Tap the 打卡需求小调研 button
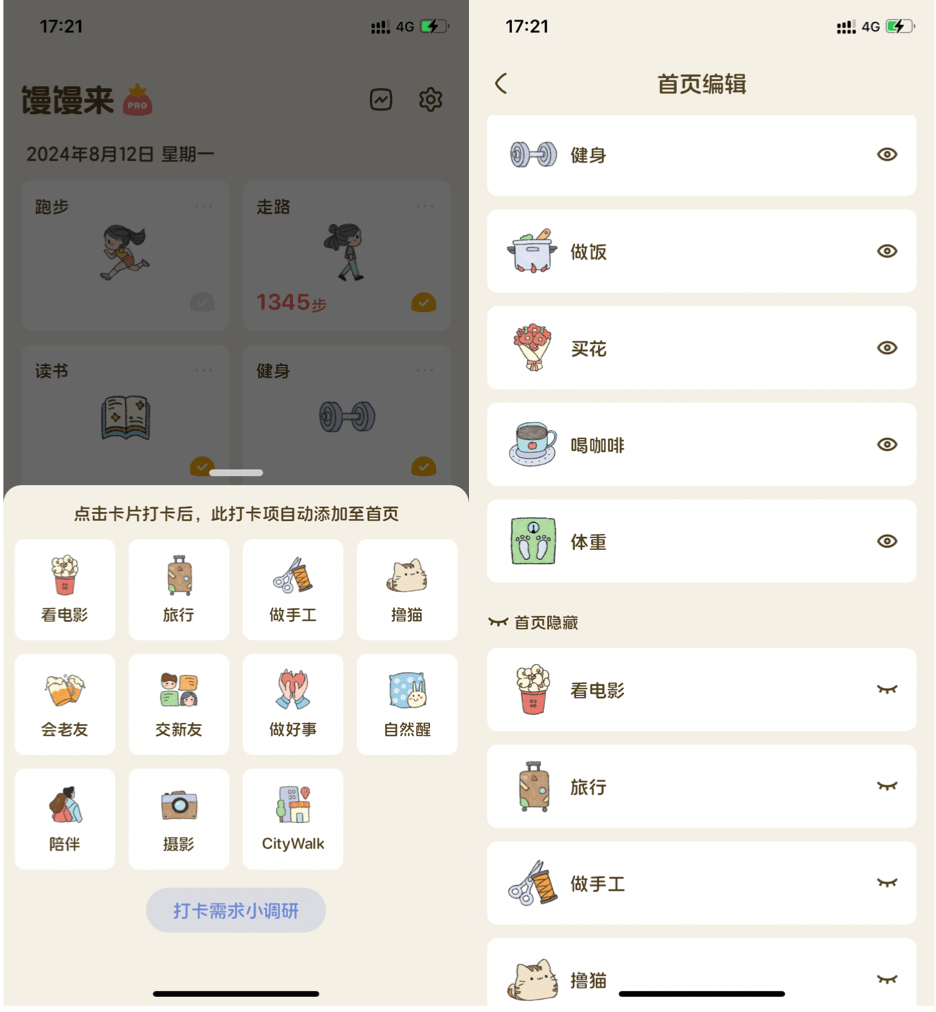The image size is (936, 1012). point(236,910)
